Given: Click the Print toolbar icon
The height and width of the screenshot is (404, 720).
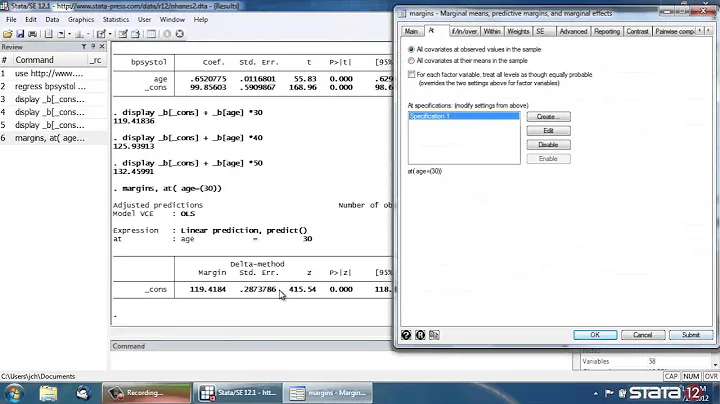Looking at the screenshot, I should (x=33, y=34).
